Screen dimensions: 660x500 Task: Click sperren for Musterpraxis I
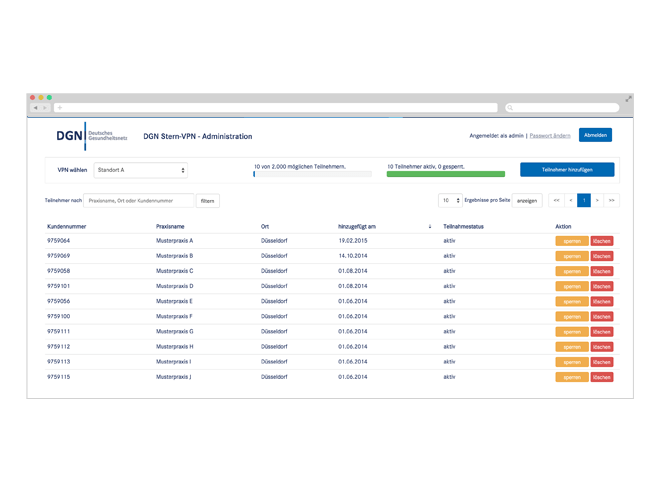pos(572,362)
